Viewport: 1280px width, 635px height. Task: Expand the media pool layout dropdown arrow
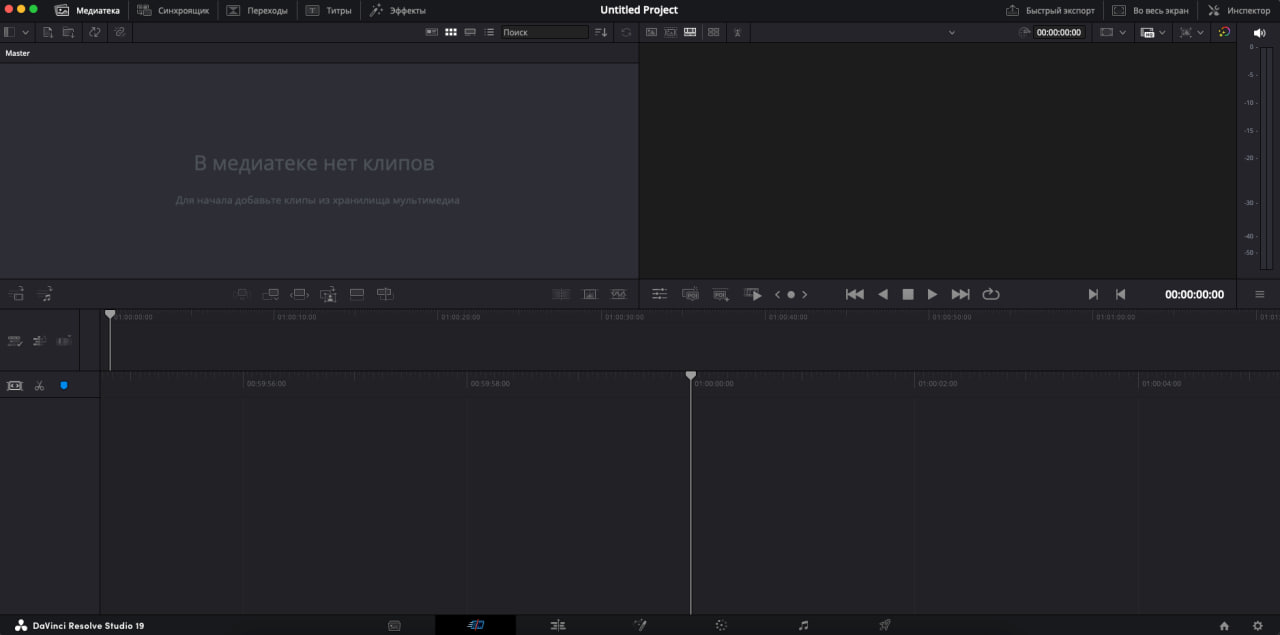coord(25,32)
